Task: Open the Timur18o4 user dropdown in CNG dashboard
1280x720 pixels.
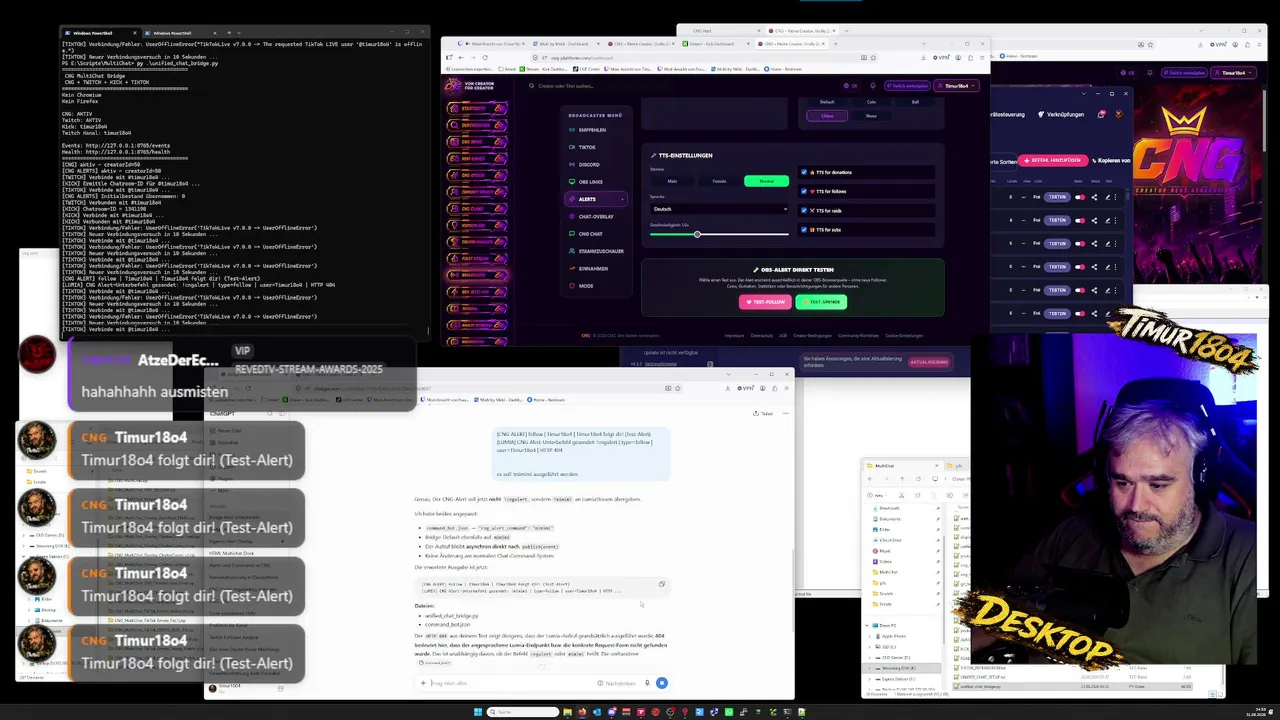Action: 958,86
